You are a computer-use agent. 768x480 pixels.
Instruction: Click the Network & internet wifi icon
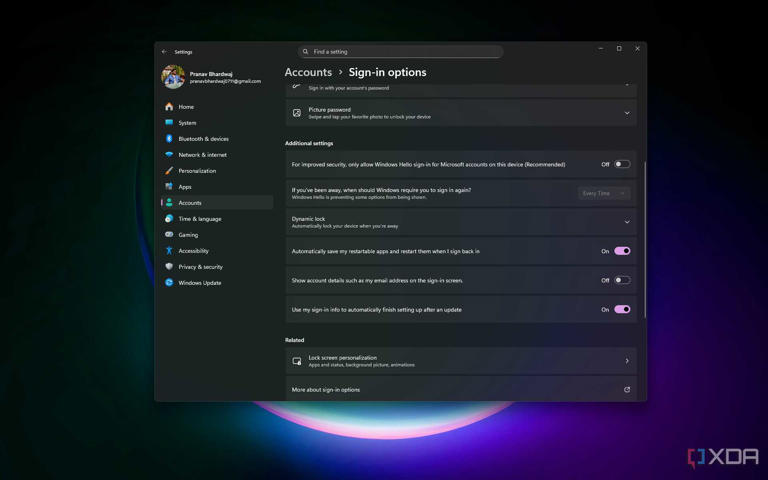169,154
